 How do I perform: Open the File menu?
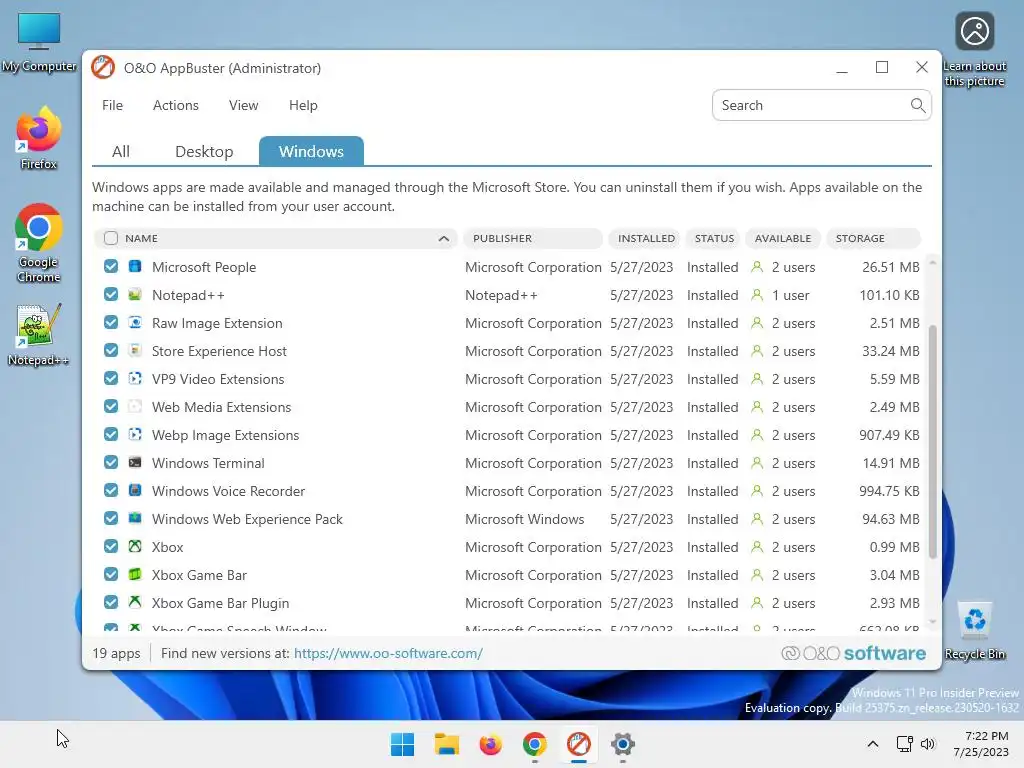tap(112, 105)
